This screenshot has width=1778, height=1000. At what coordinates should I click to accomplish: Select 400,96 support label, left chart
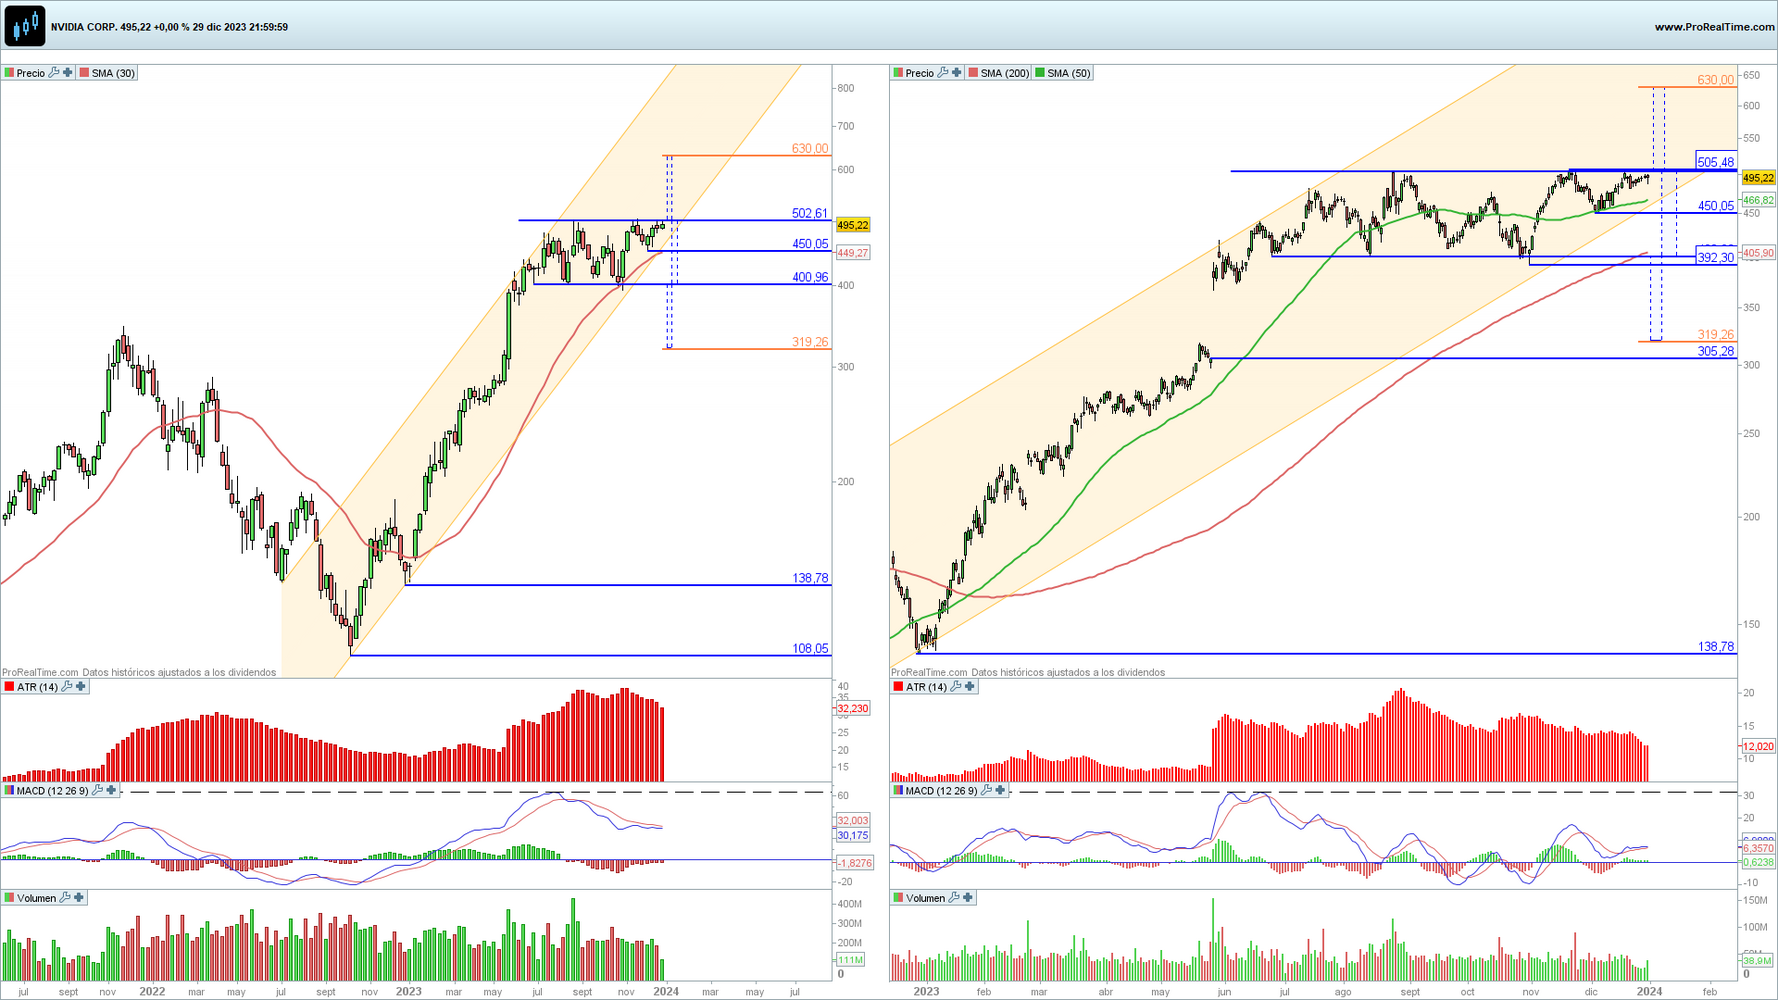click(x=810, y=277)
